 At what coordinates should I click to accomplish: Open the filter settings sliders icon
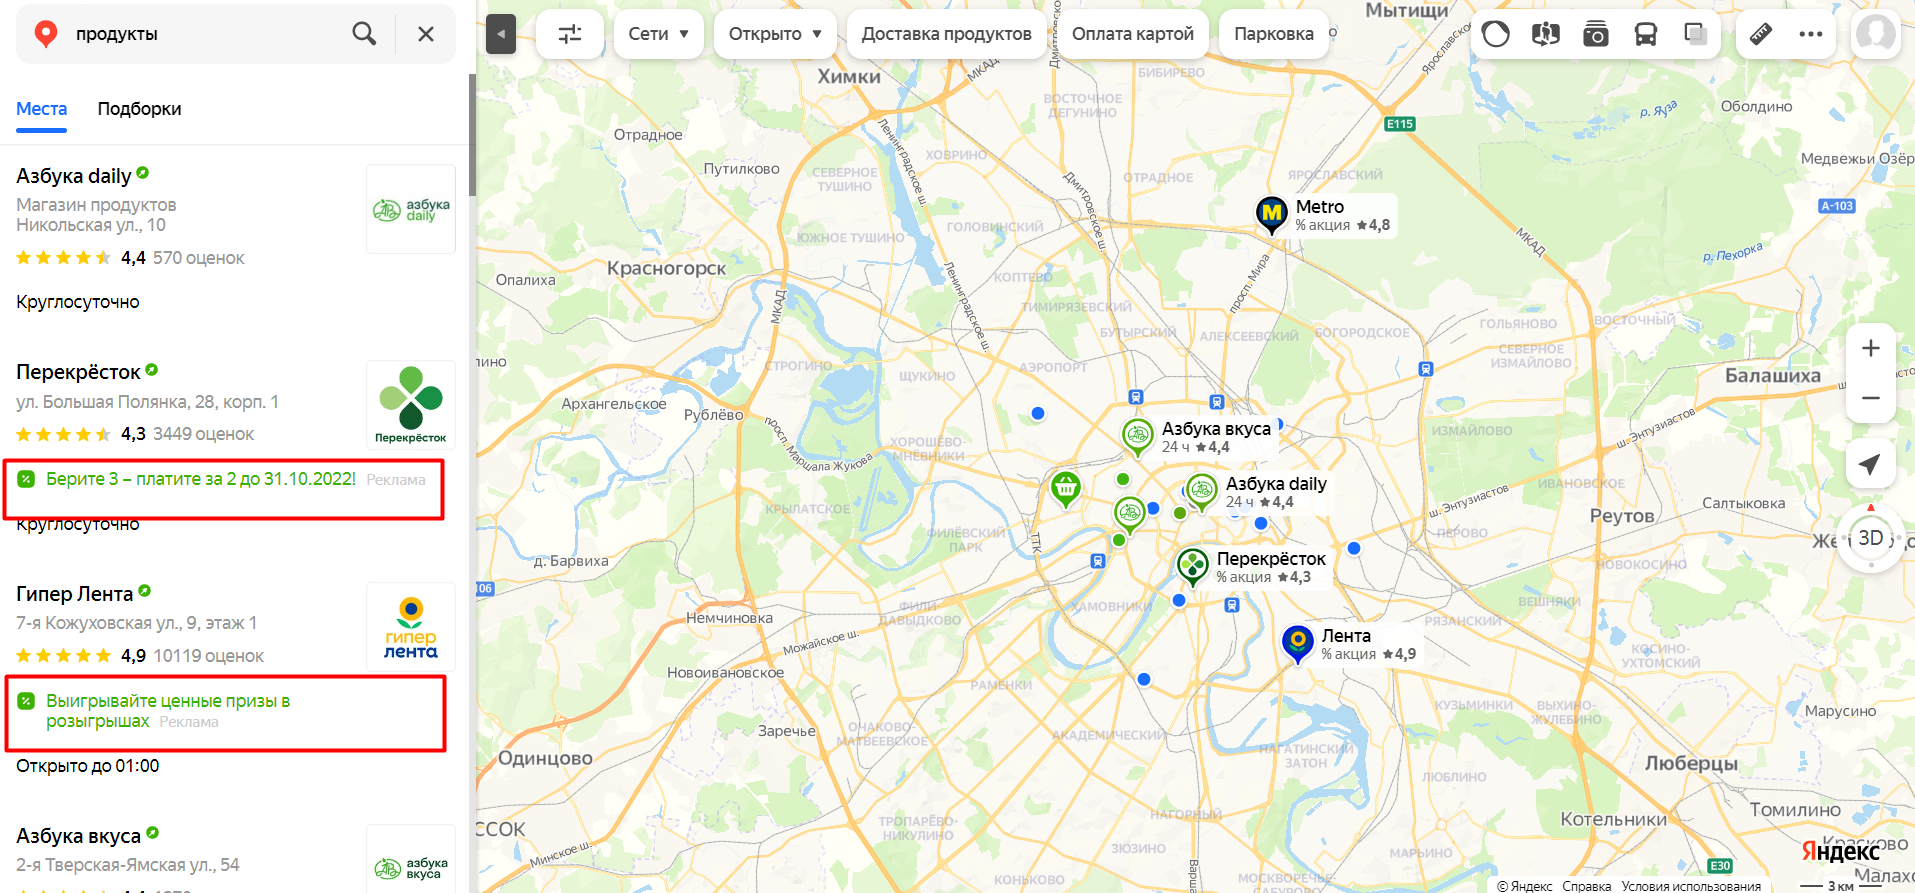(x=570, y=34)
